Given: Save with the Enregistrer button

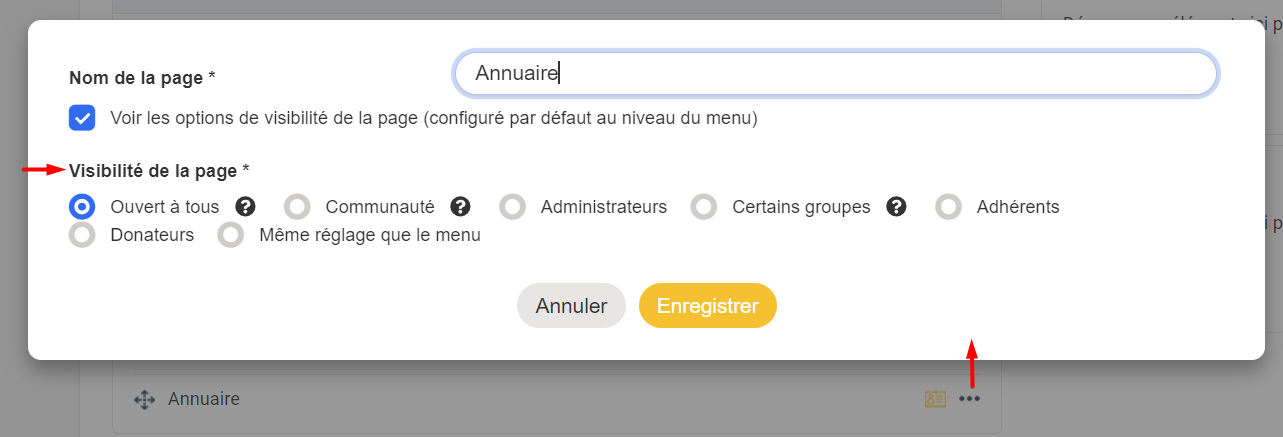Looking at the screenshot, I should point(707,306).
